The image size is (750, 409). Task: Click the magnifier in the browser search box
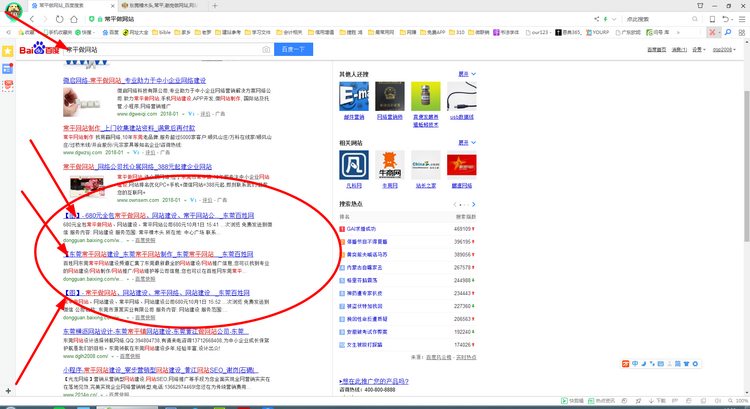(x=695, y=19)
